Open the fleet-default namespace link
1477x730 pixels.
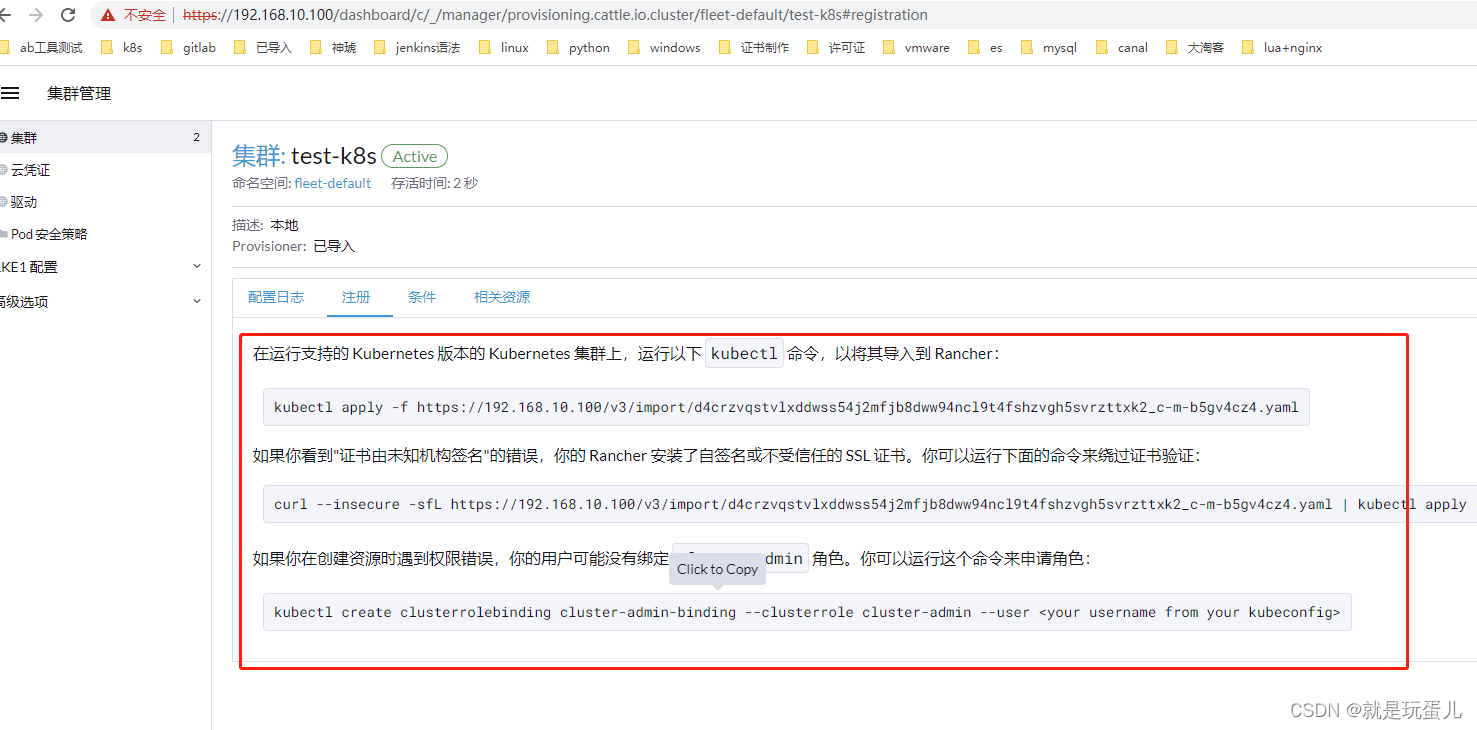pyautogui.click(x=333, y=184)
